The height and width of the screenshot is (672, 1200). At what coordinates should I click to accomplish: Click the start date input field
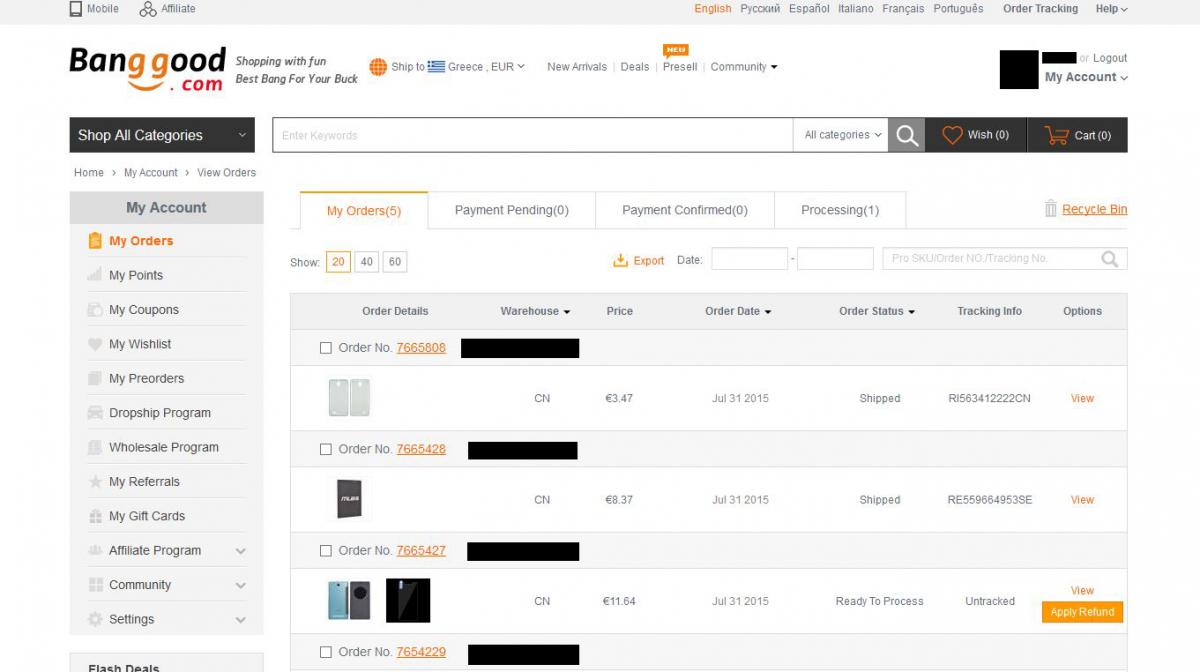750,259
